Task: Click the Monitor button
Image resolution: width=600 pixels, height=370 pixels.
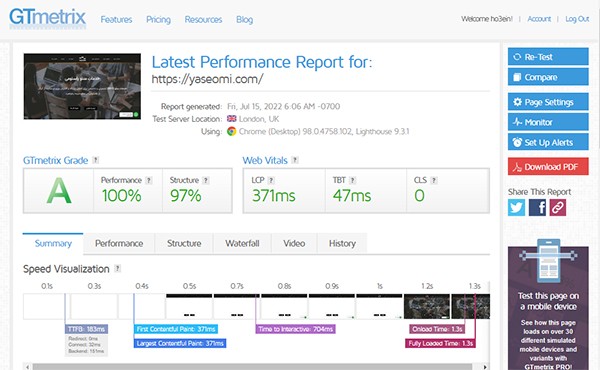Action: 548,122
